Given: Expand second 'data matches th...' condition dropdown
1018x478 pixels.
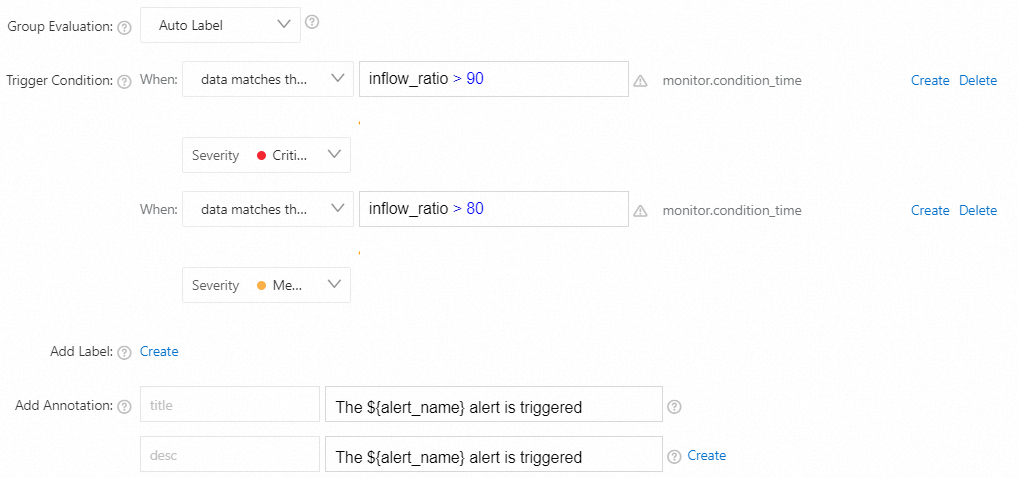Looking at the screenshot, I should [x=267, y=209].
